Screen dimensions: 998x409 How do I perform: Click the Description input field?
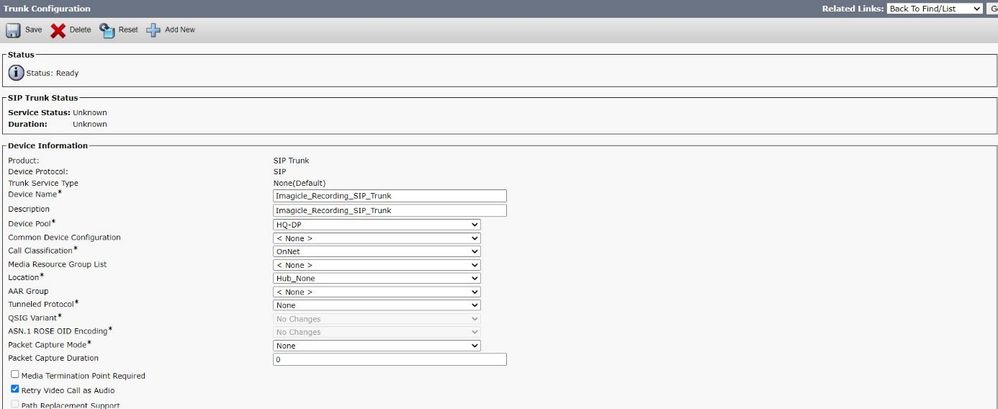(x=390, y=210)
